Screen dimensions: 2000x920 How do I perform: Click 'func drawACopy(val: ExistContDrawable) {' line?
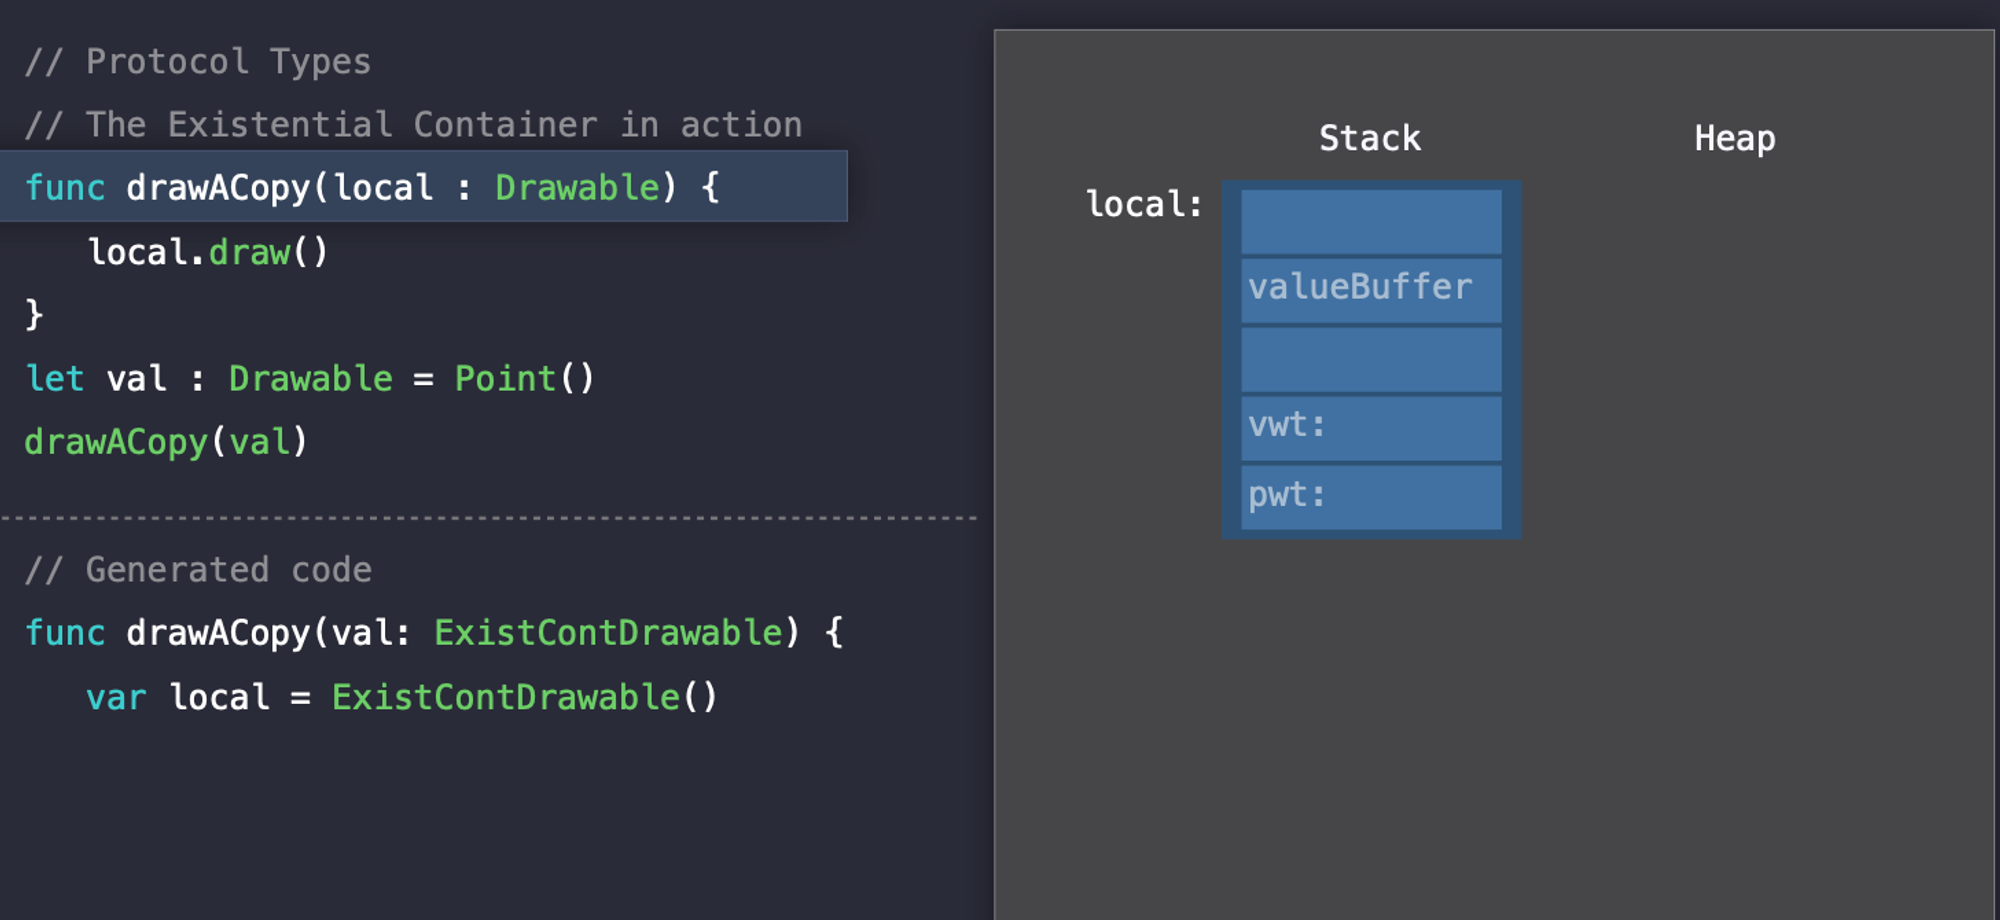pos(434,633)
